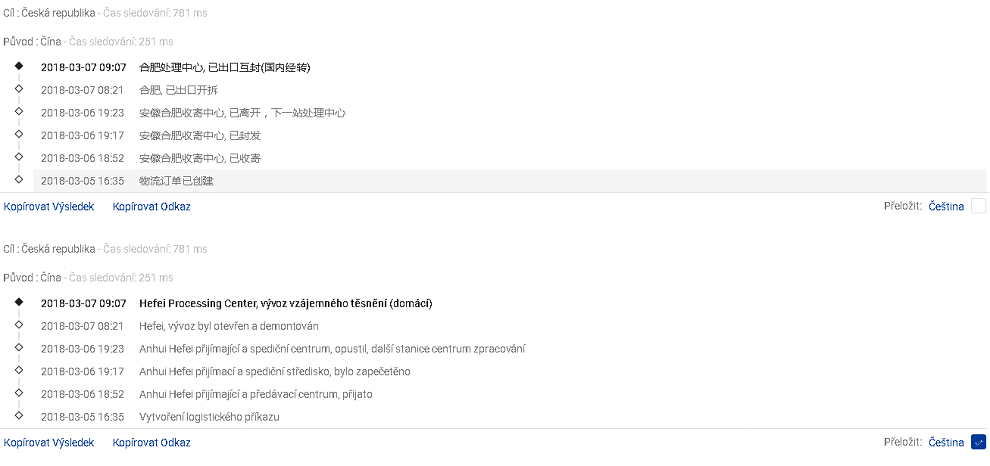Enable the unchecked Přeložit checkbox in the upper block

978,206
